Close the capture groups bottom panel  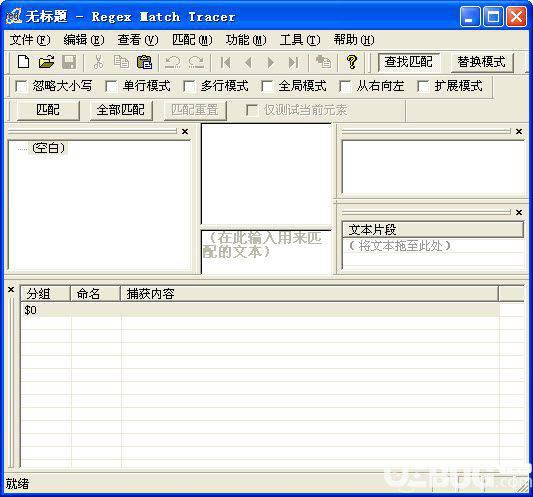[11, 290]
